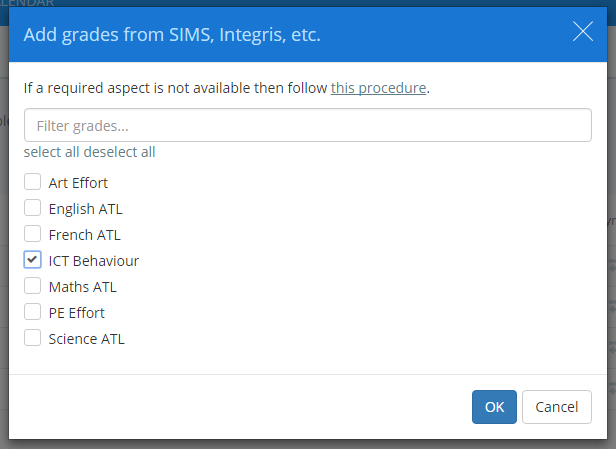This screenshot has height=449, width=616.
Task: Tick the Science ATL checkbox
Action: tap(32, 338)
